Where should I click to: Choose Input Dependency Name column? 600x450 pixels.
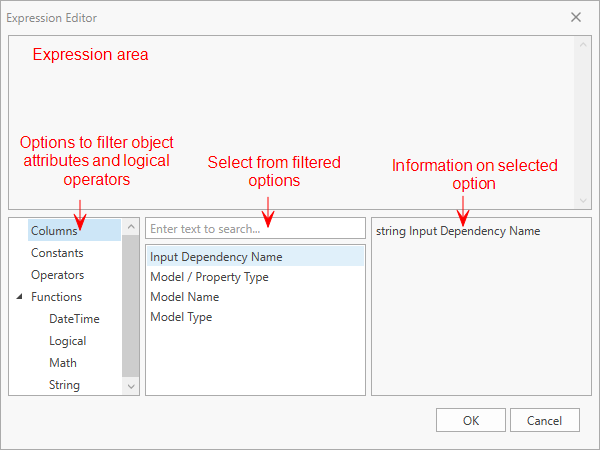tap(216, 257)
